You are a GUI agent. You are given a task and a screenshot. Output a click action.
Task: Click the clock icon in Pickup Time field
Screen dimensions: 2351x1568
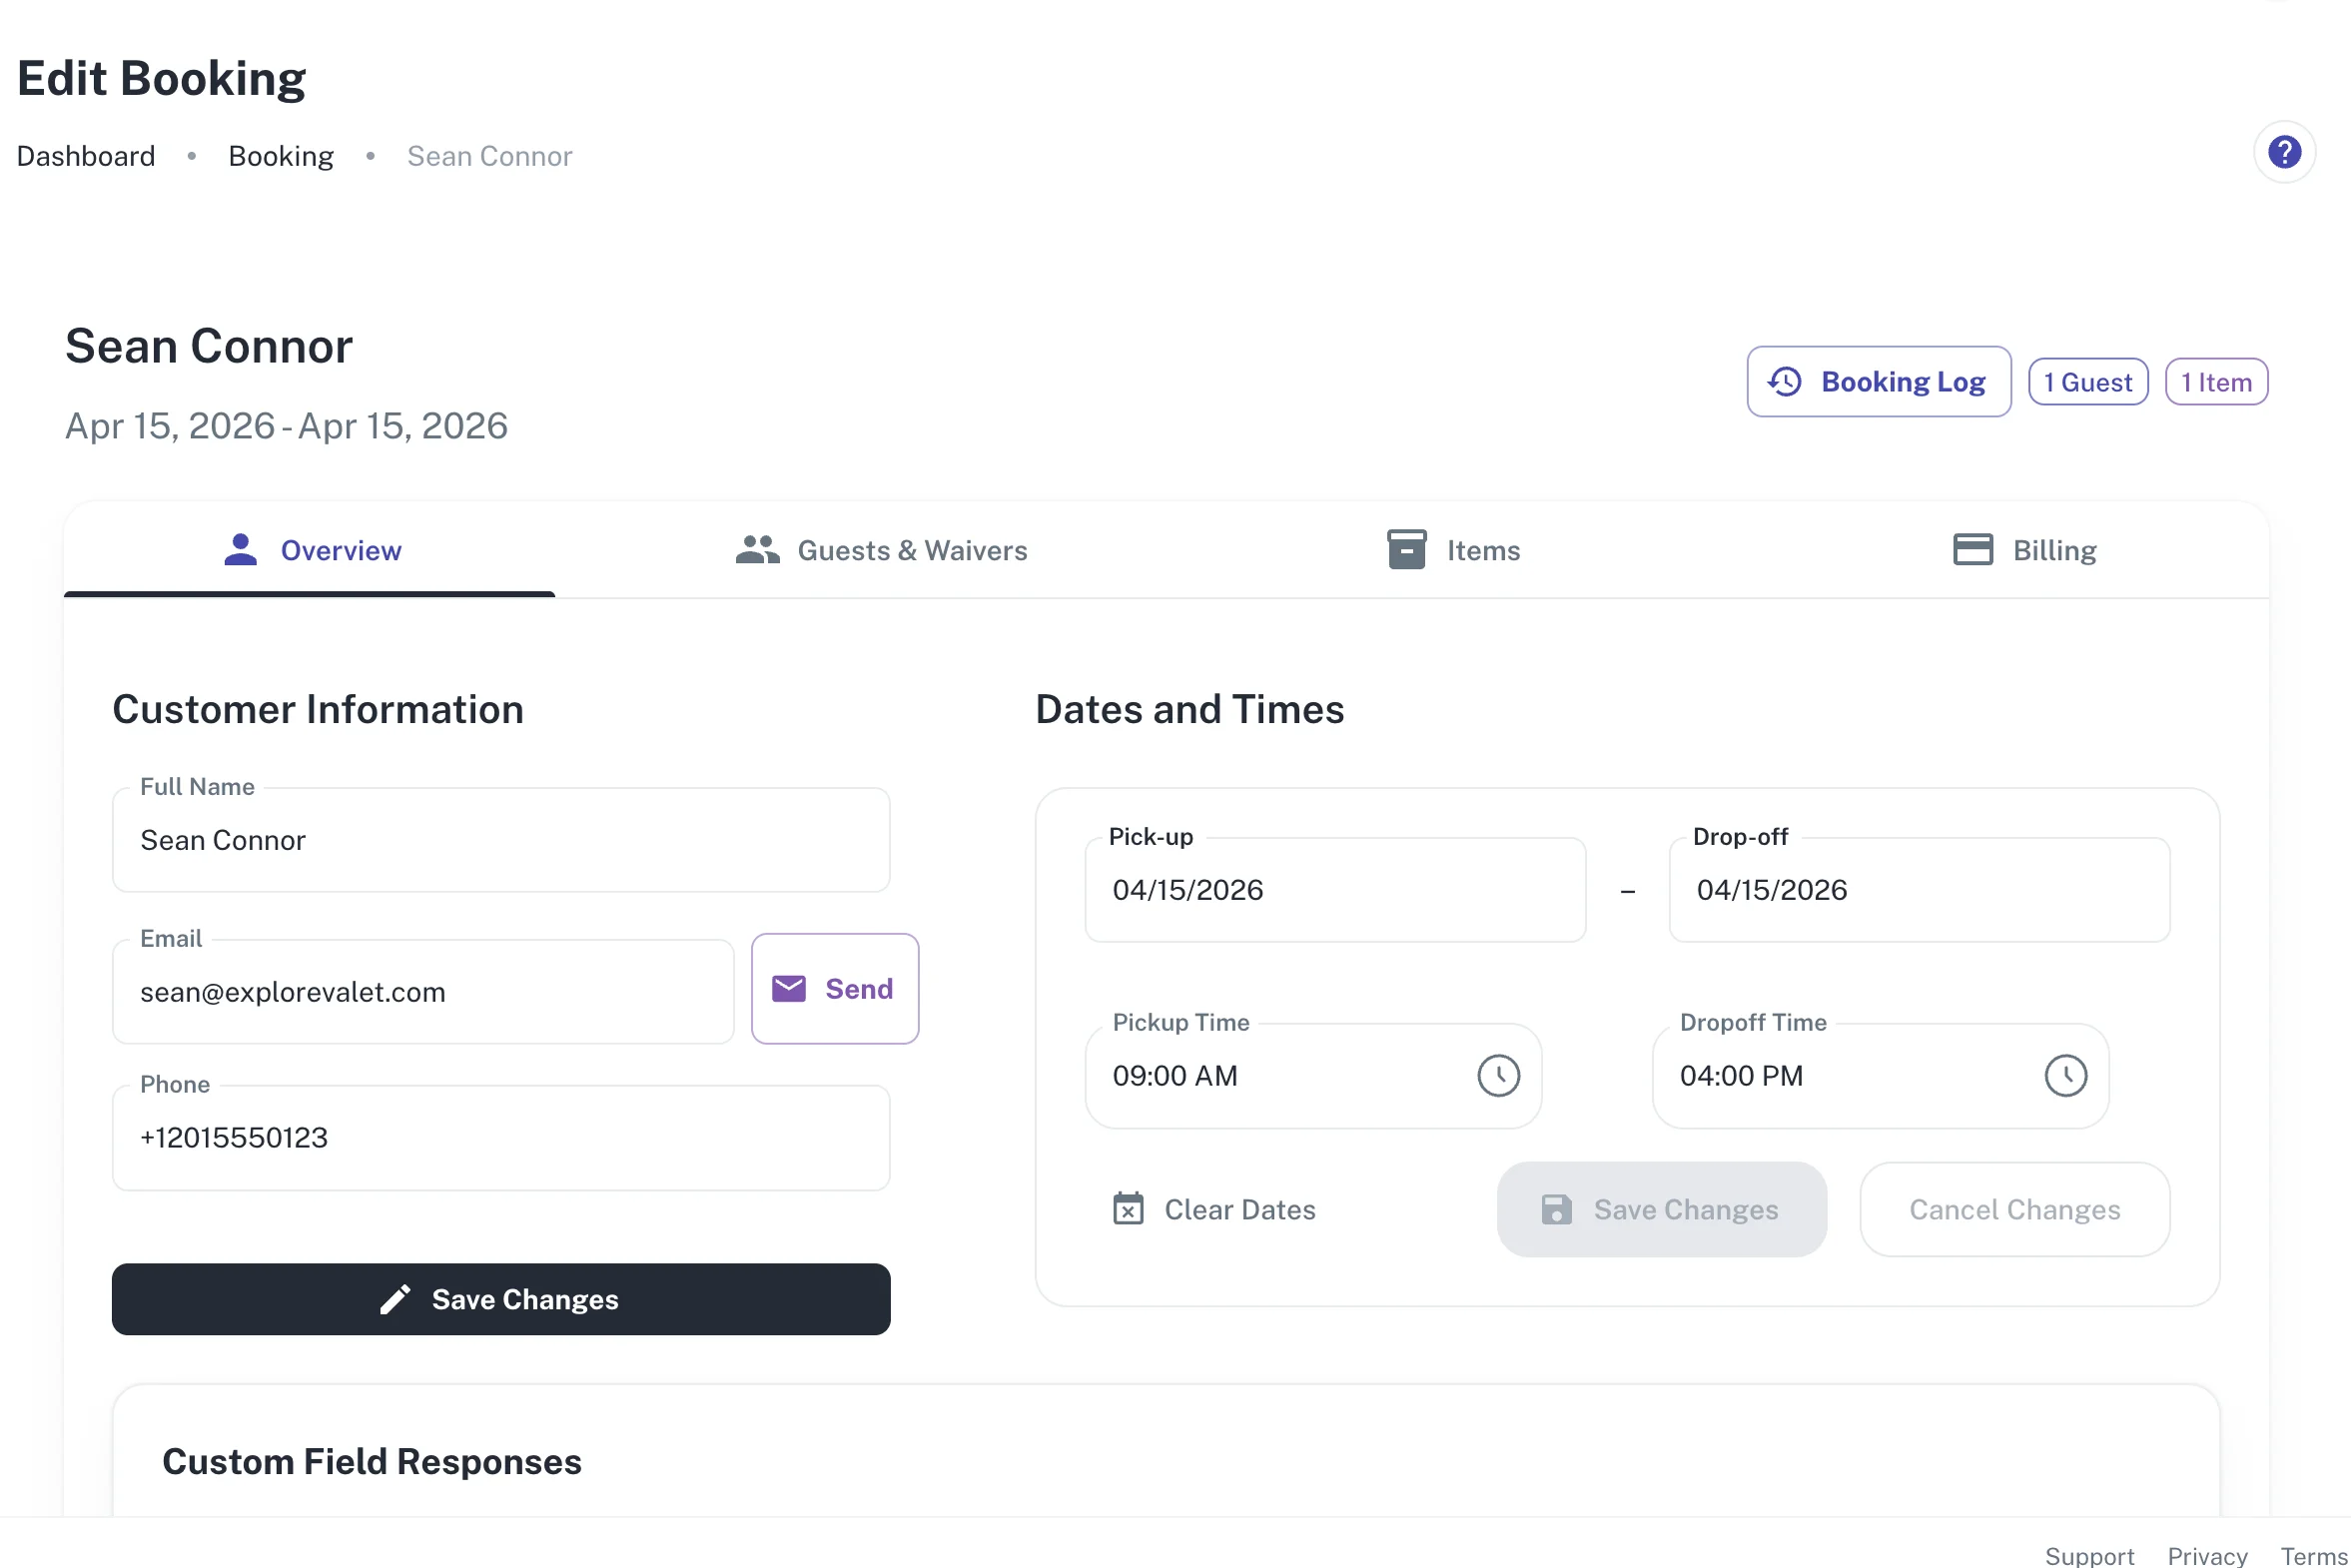[x=1498, y=1075]
